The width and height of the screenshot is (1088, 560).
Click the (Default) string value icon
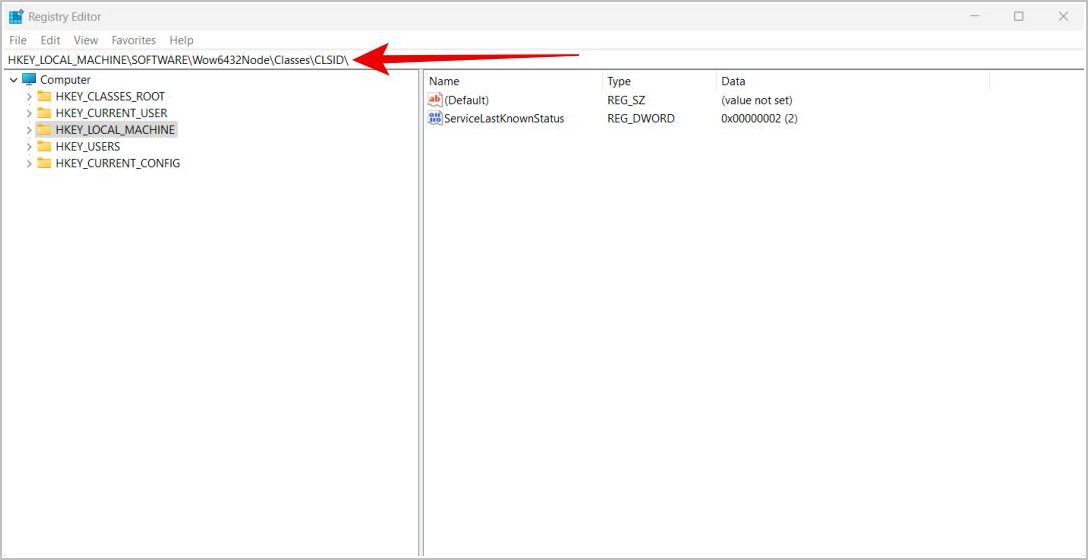click(435, 100)
